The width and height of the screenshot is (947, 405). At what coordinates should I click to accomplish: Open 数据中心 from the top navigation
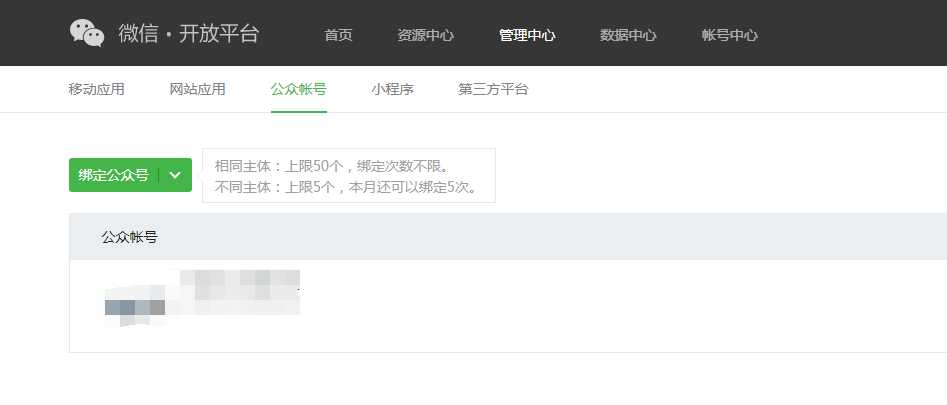[628, 35]
